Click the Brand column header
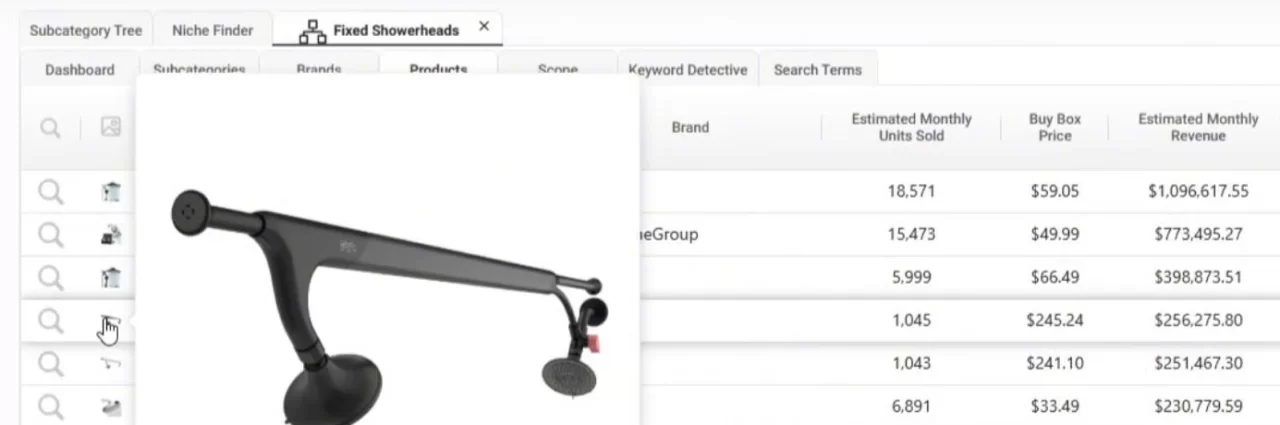The image size is (1280, 425). tap(690, 127)
